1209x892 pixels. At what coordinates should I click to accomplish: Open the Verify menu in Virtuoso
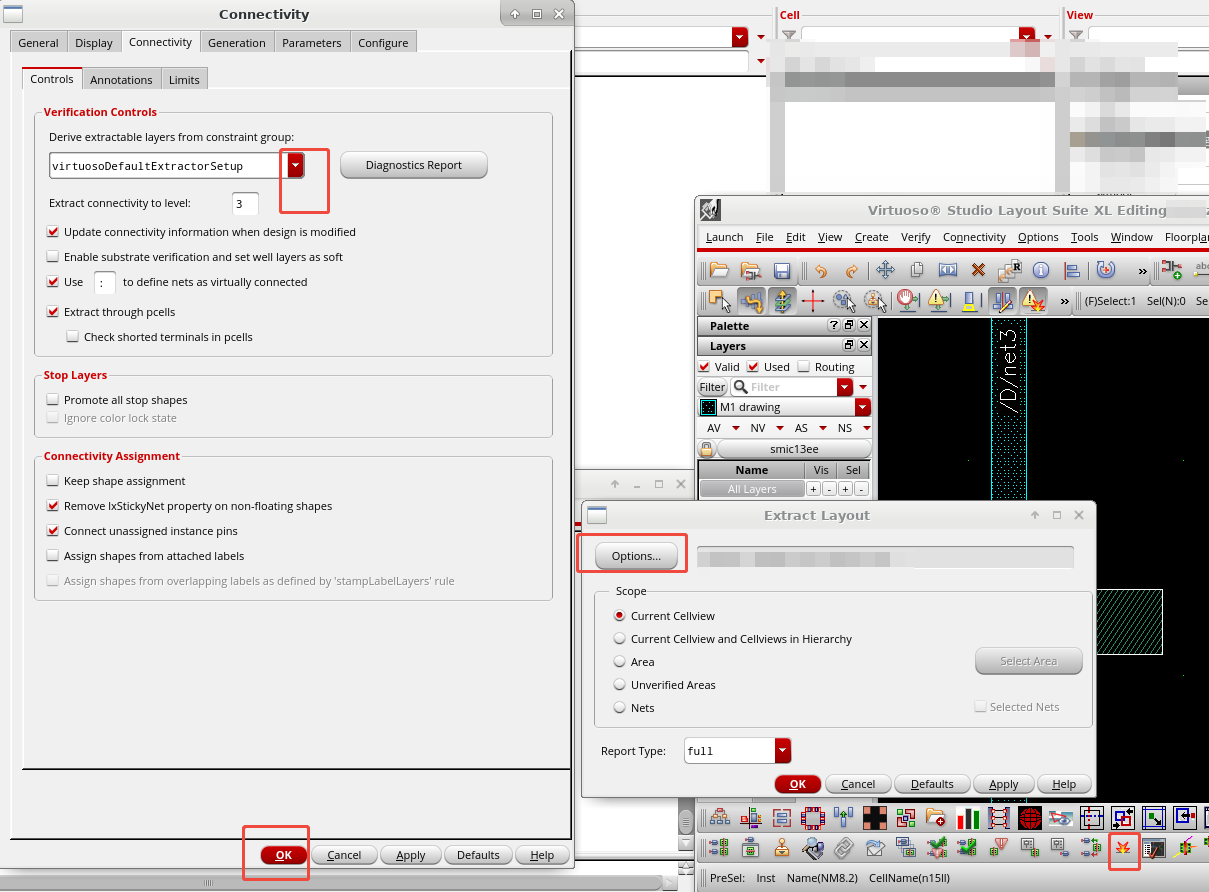point(915,237)
